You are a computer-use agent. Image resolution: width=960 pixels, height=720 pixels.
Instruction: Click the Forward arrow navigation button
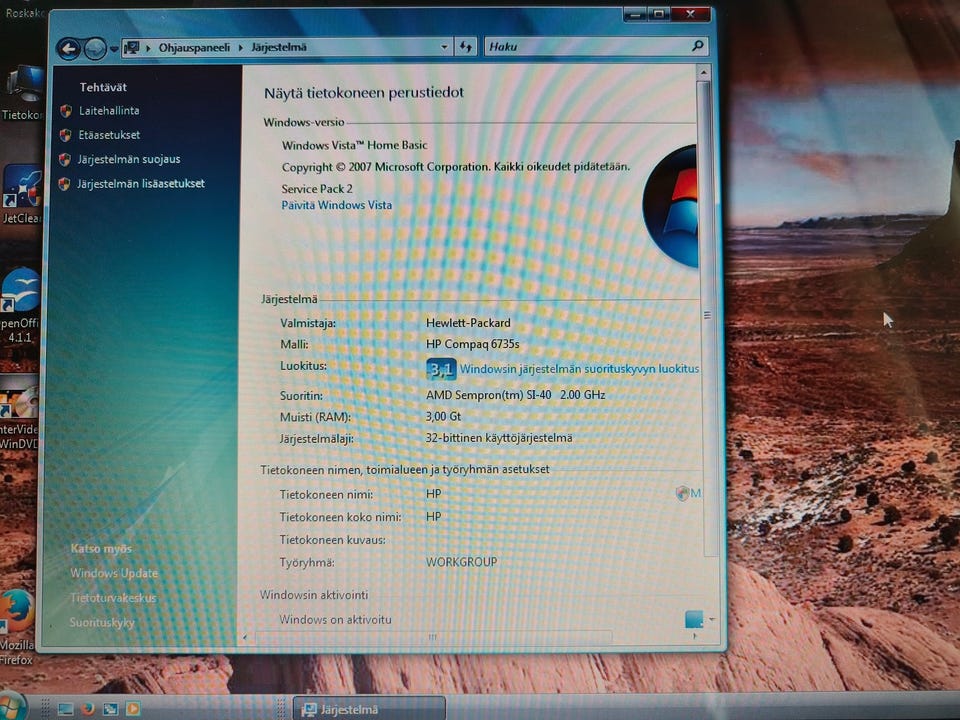click(95, 48)
